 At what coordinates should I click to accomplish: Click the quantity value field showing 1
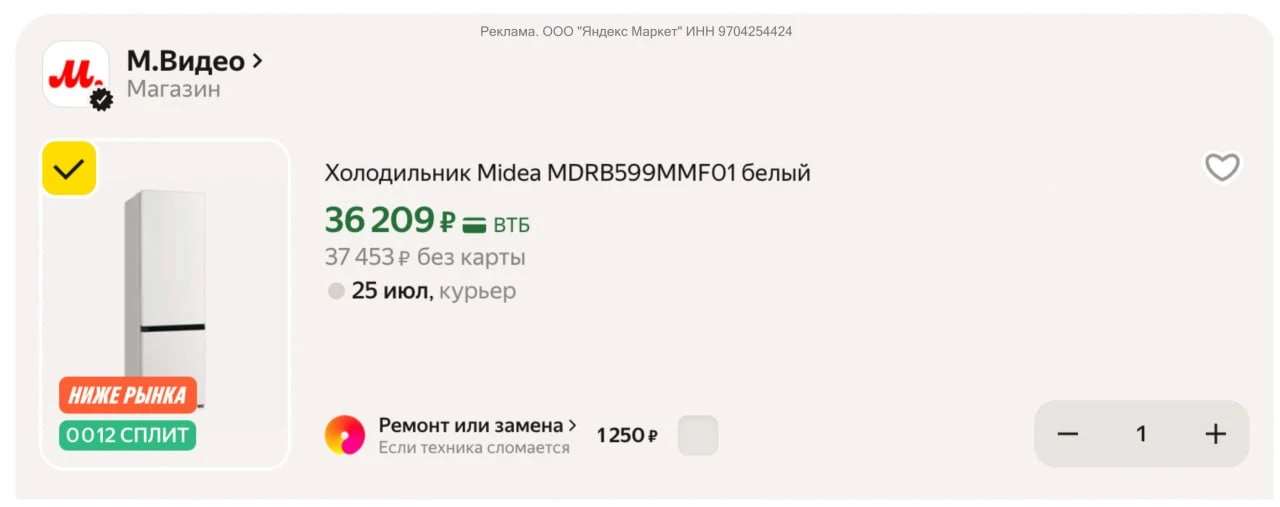point(1141,434)
